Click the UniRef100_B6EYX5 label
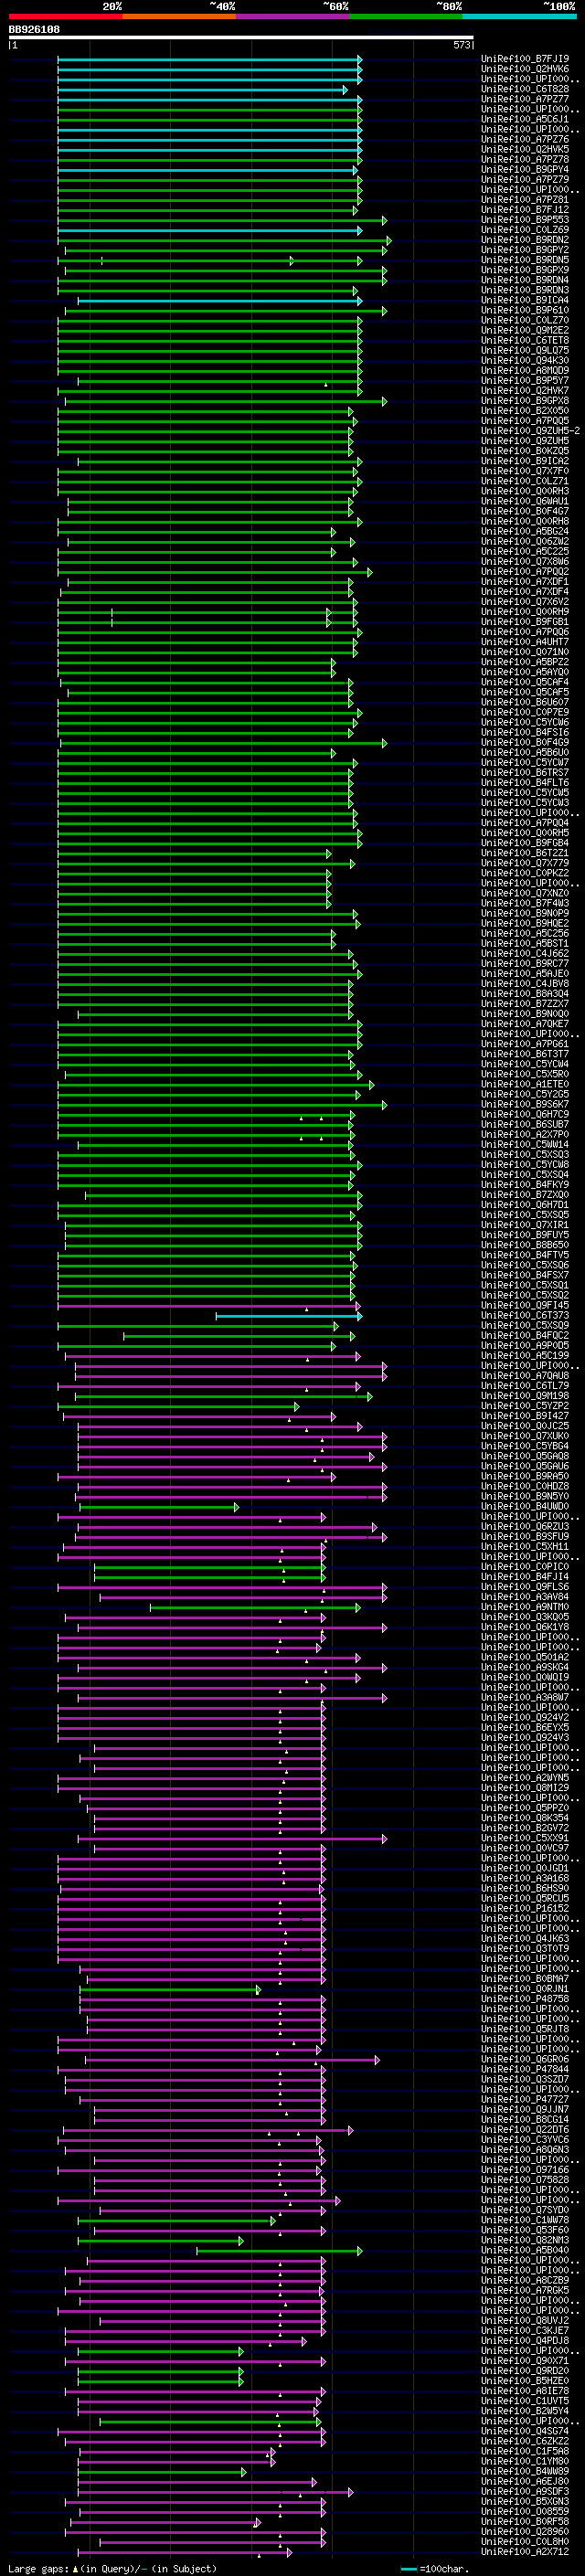Image resolution: width=585 pixels, height=2576 pixels. point(525,1727)
